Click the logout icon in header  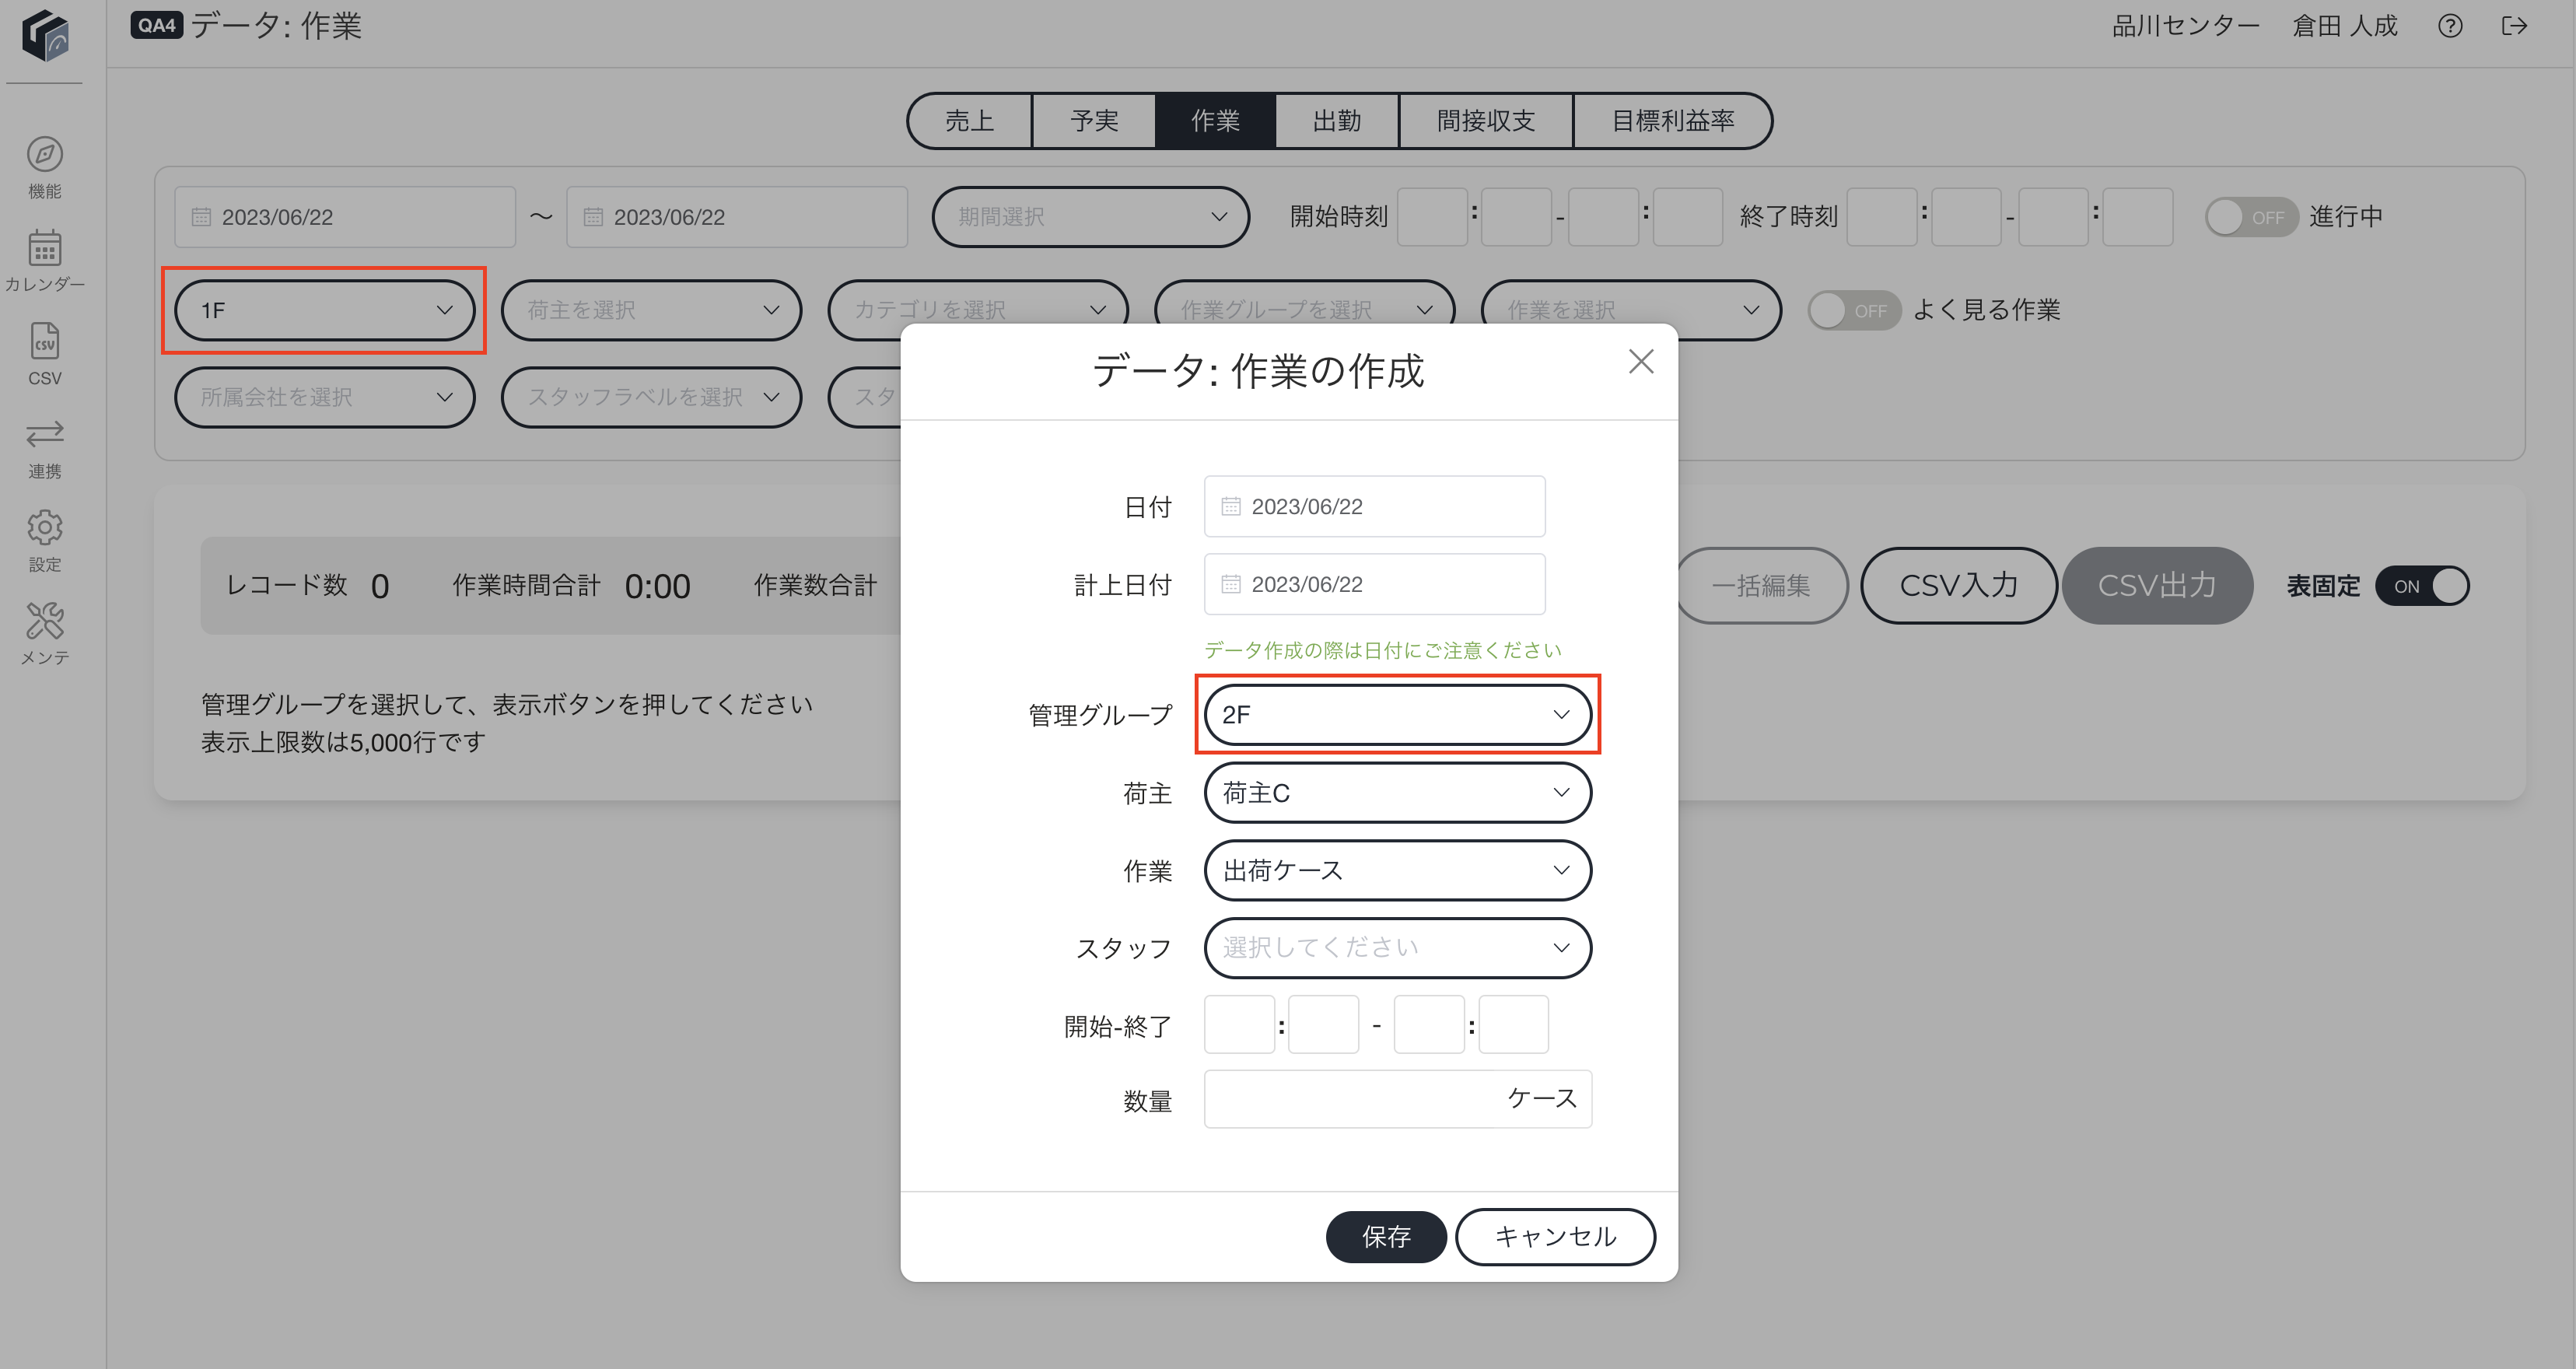click(2514, 26)
